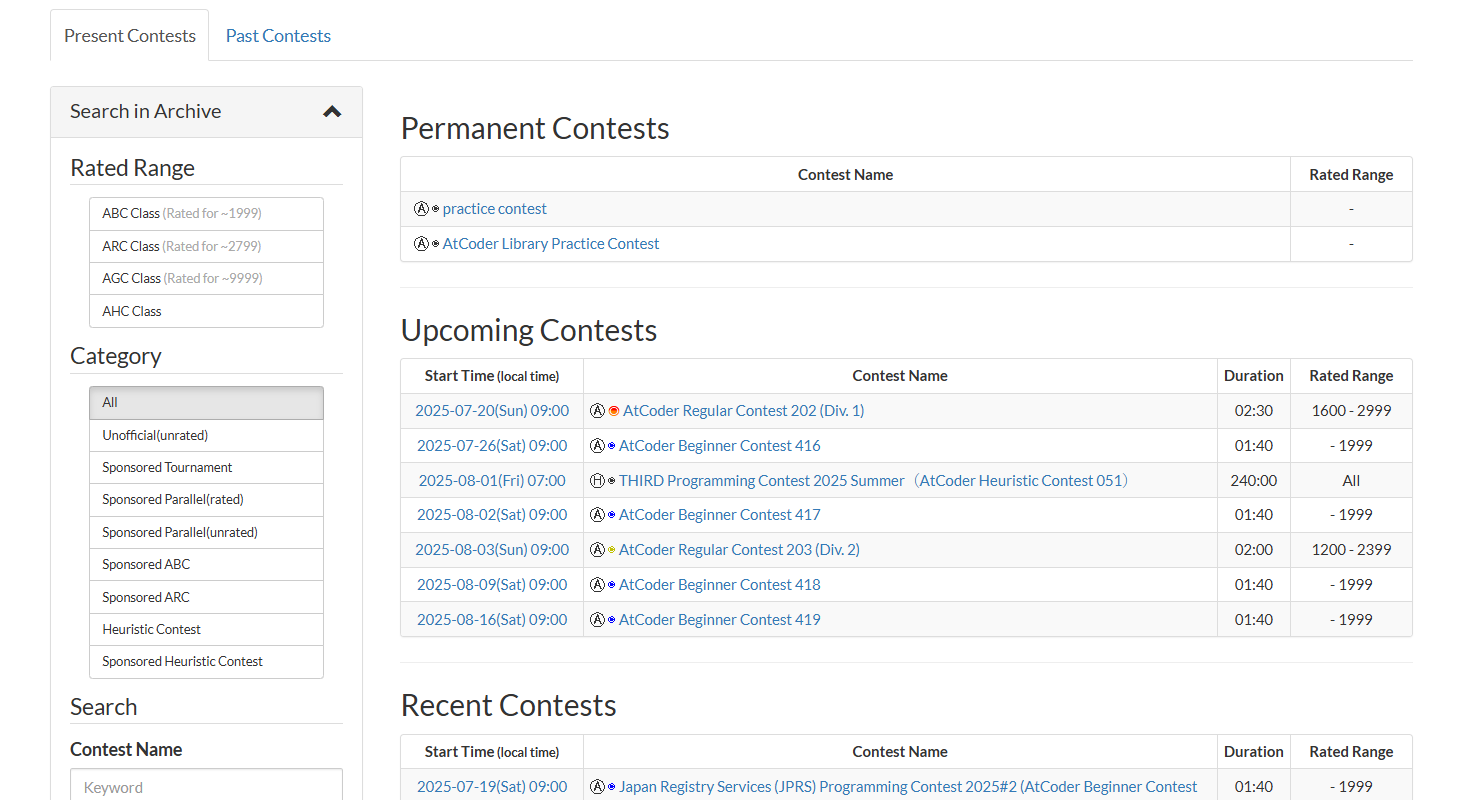The width and height of the screenshot is (1462, 800).
Task: Pick the Unofficial(unrated) category option
Action: pos(206,435)
